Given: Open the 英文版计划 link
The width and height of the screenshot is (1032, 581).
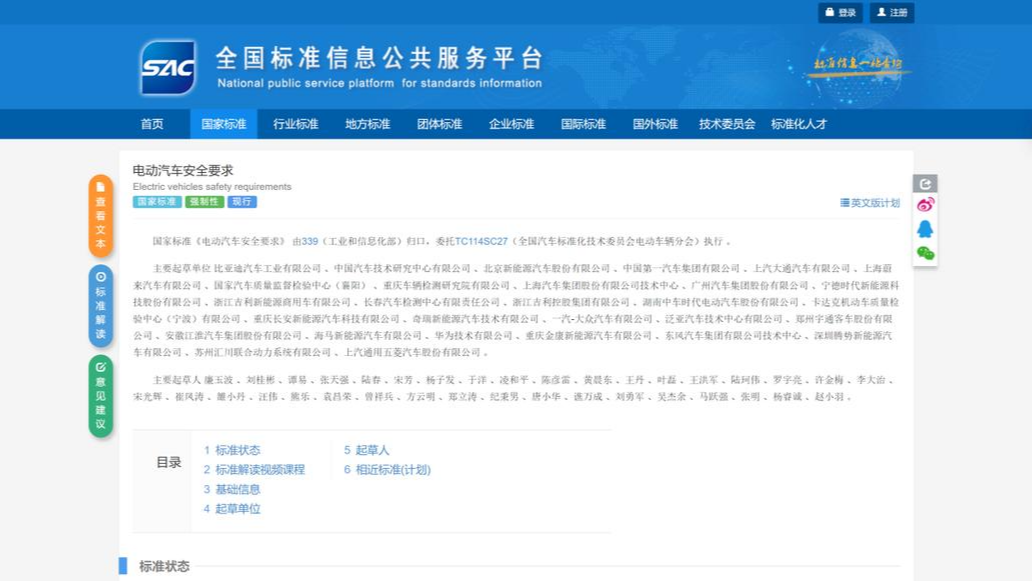Looking at the screenshot, I should (x=870, y=203).
